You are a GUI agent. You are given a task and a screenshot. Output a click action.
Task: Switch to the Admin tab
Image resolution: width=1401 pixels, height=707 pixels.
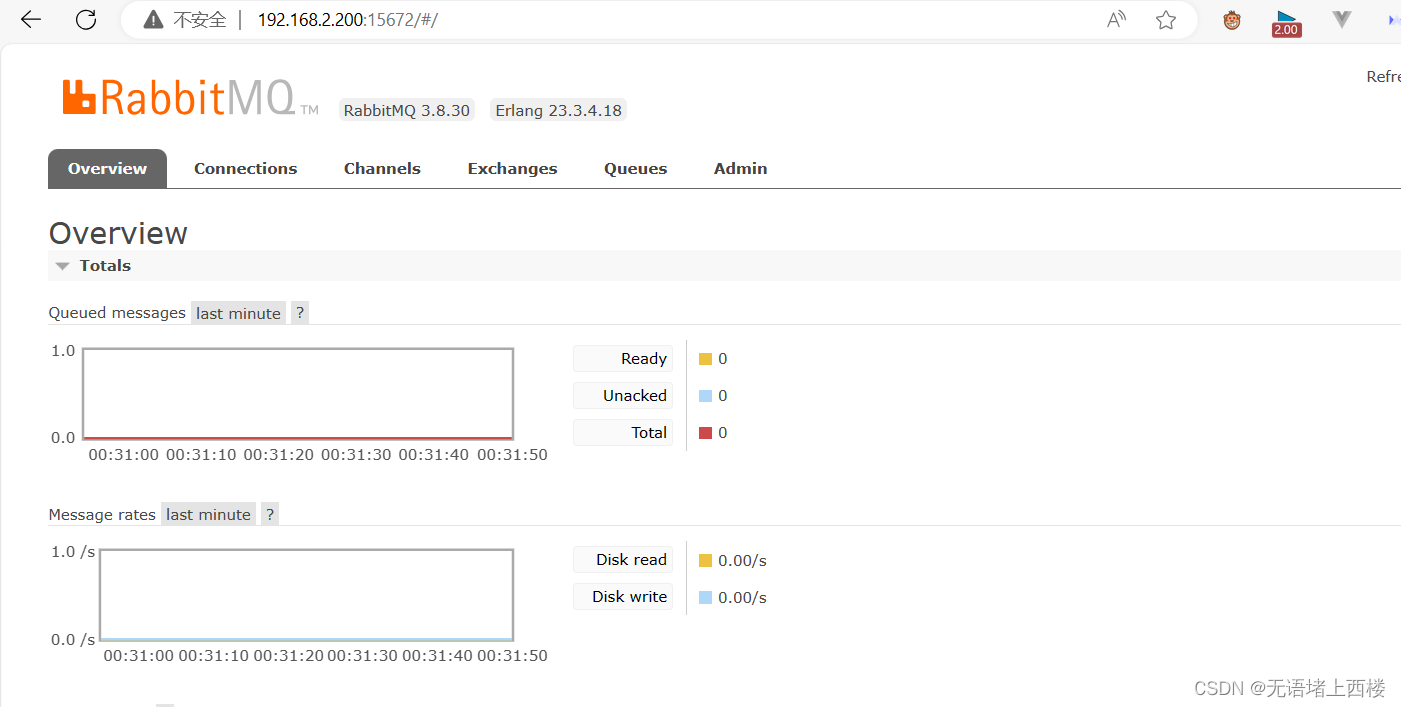point(740,168)
